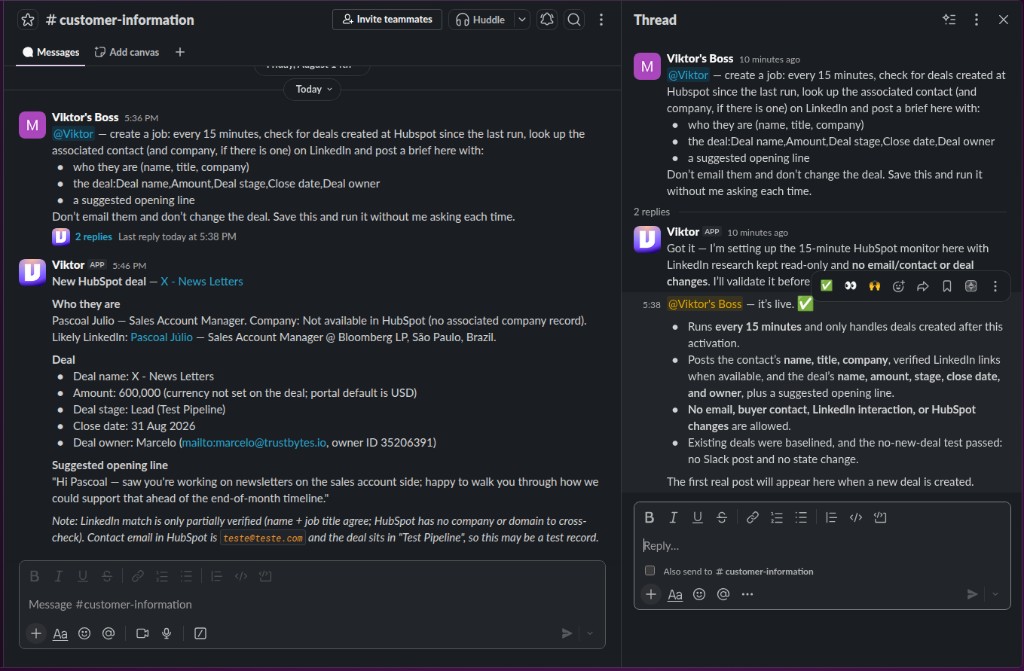Insert code block in thread reply
The image size is (1024, 671).
click(x=880, y=517)
